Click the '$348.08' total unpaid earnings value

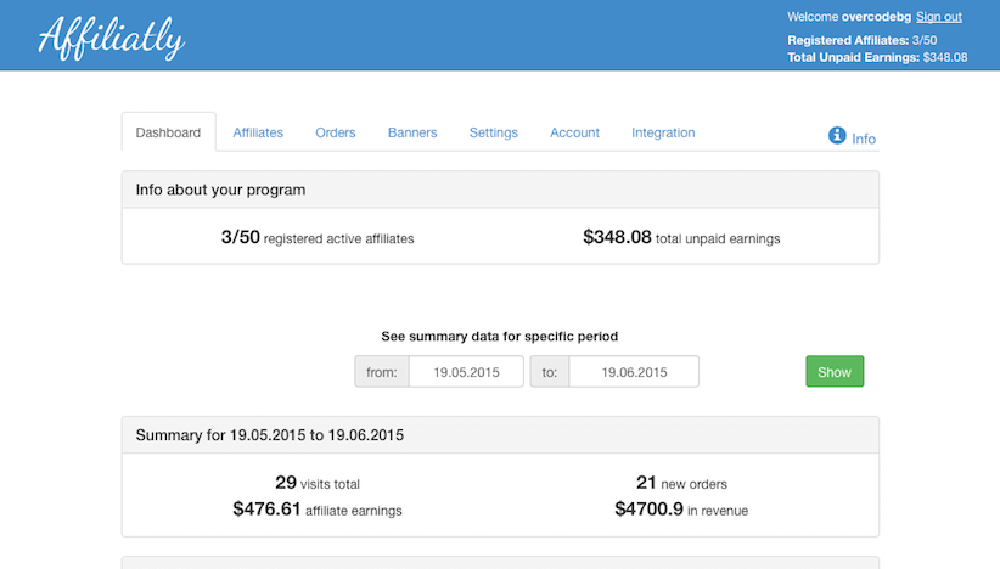pyautogui.click(x=617, y=237)
